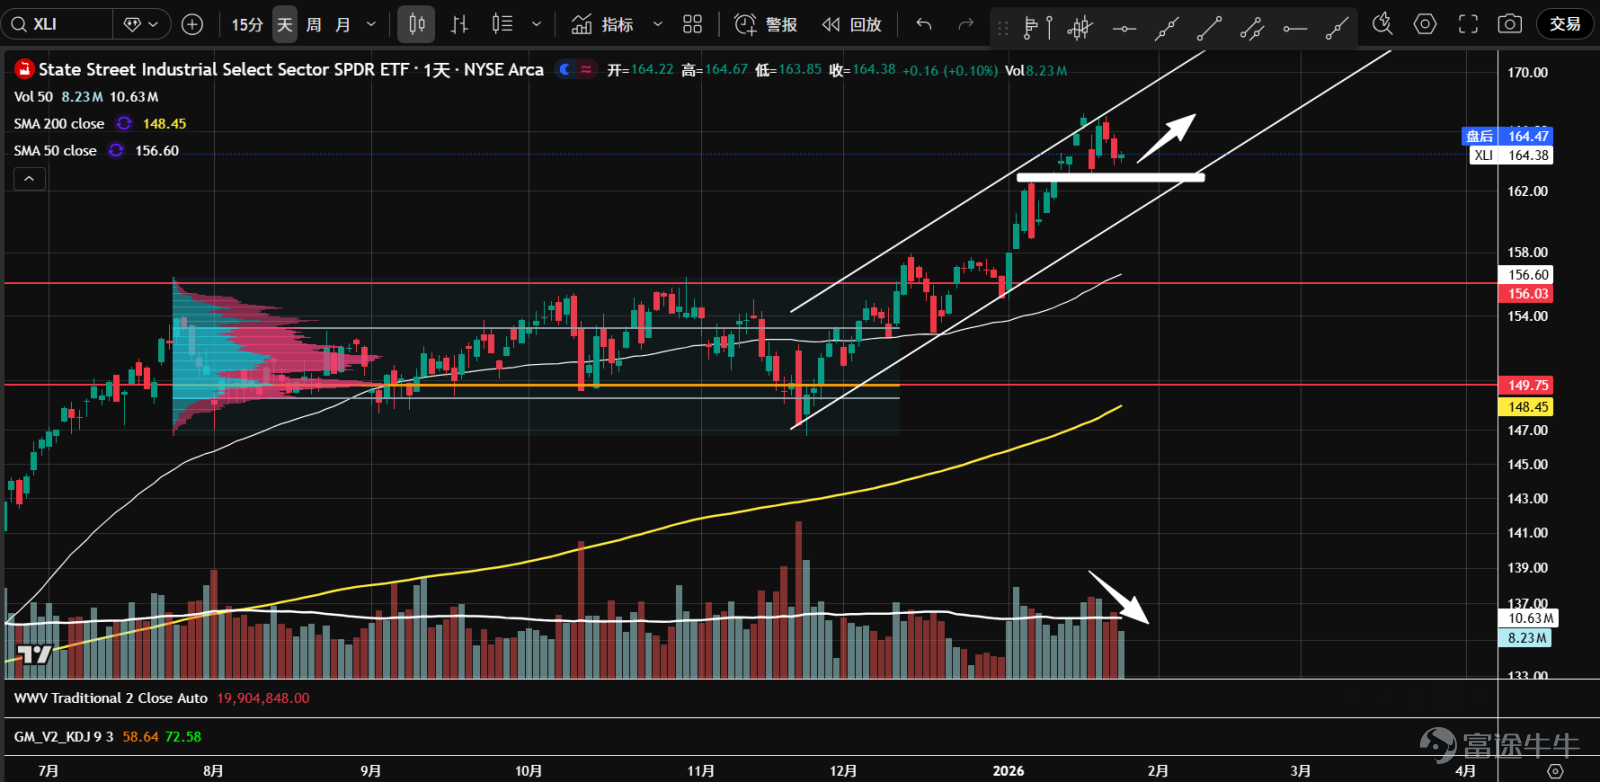The height and width of the screenshot is (782, 1600).
Task: Expand indicator favorites dropdown next to 指标
Action: click(x=657, y=24)
